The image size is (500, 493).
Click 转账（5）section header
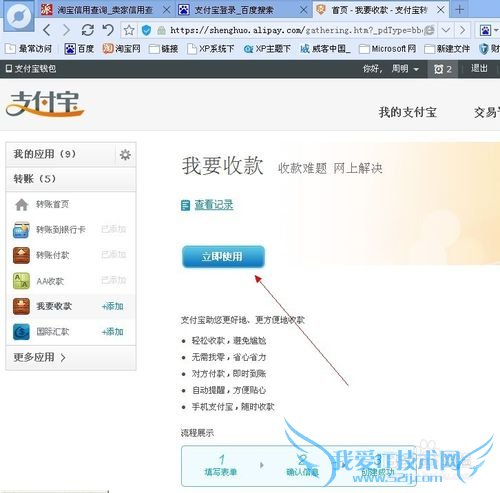[71, 179]
